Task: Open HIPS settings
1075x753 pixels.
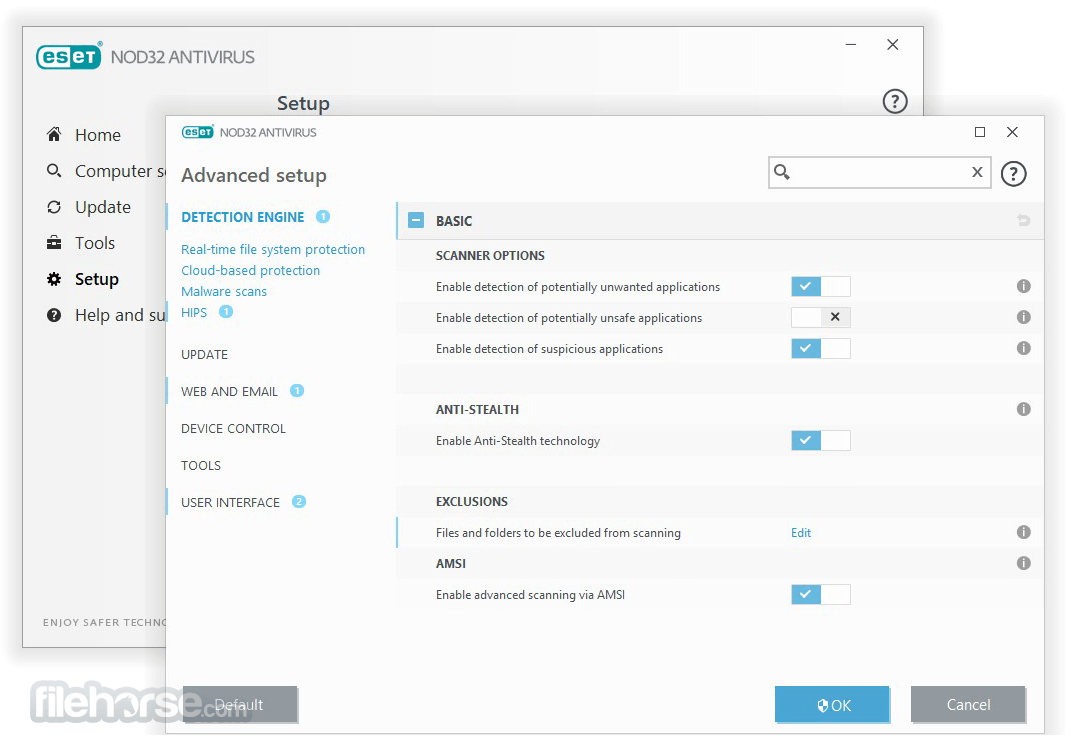Action: pyautogui.click(x=194, y=313)
